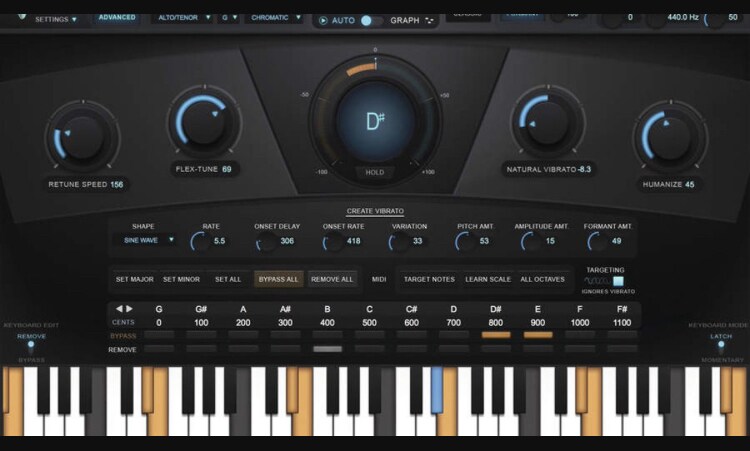Click the D# detected pitch display
The height and width of the screenshot is (451, 750).
[x=375, y=121]
